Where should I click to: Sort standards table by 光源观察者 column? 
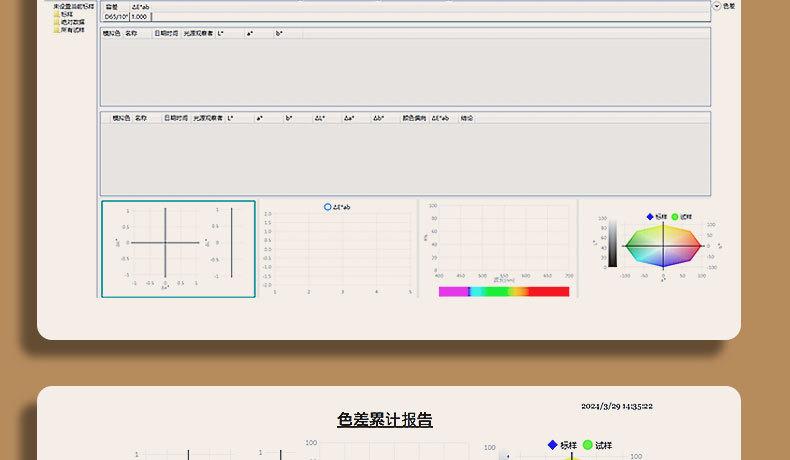(x=198, y=33)
